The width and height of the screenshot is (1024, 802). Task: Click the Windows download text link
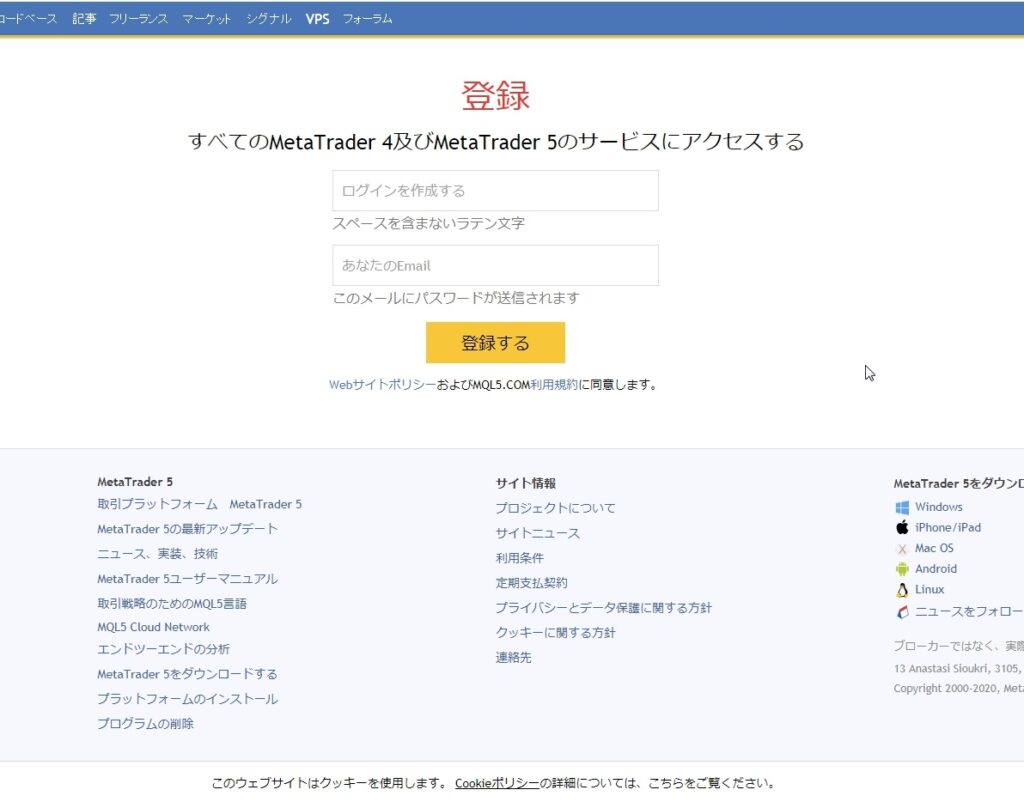(938, 507)
